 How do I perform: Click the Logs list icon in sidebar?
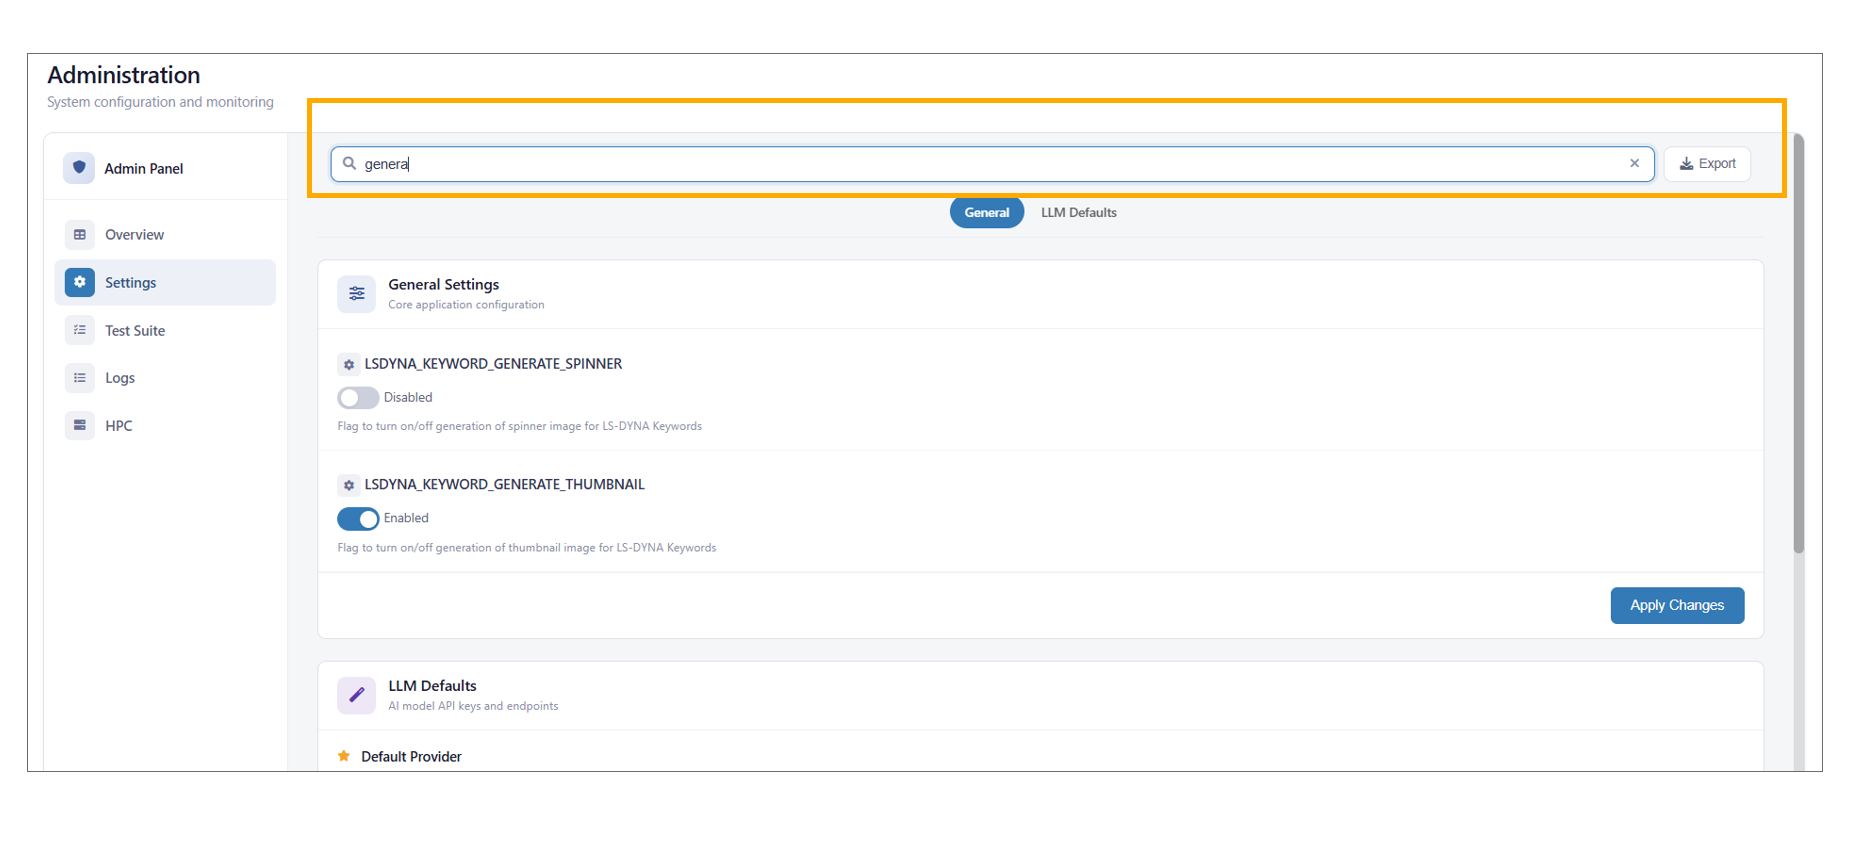coord(80,378)
